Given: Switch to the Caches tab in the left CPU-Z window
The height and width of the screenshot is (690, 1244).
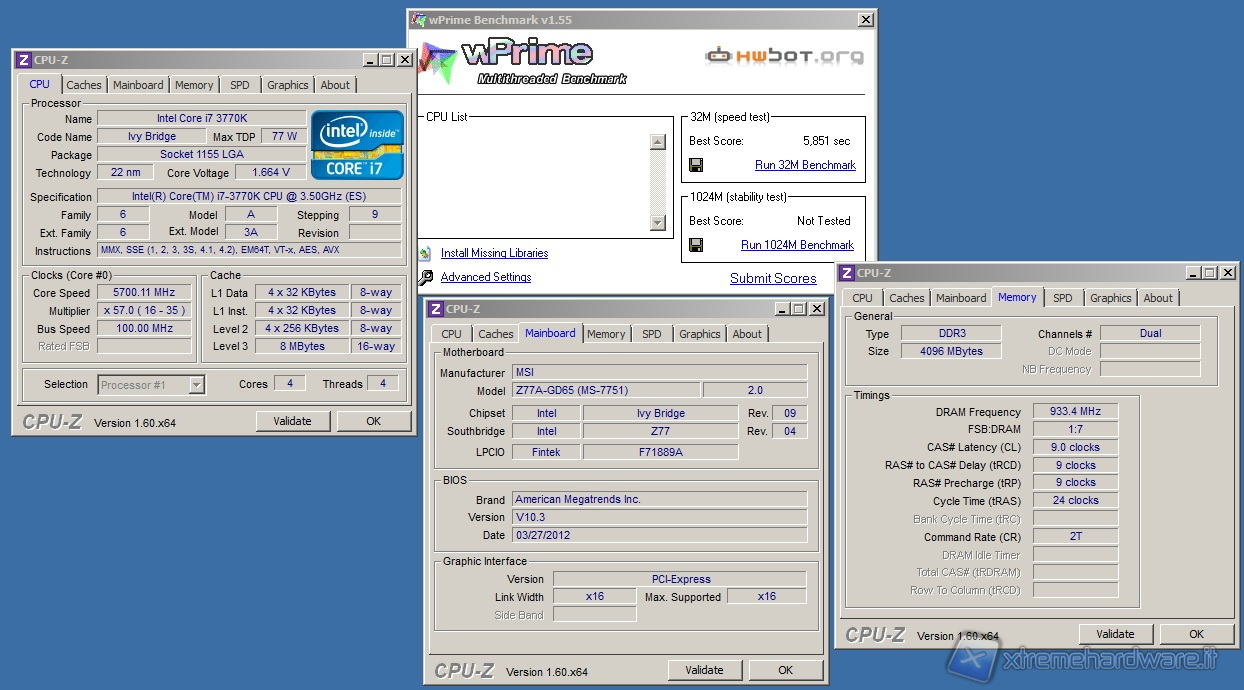Looking at the screenshot, I should click(84, 85).
